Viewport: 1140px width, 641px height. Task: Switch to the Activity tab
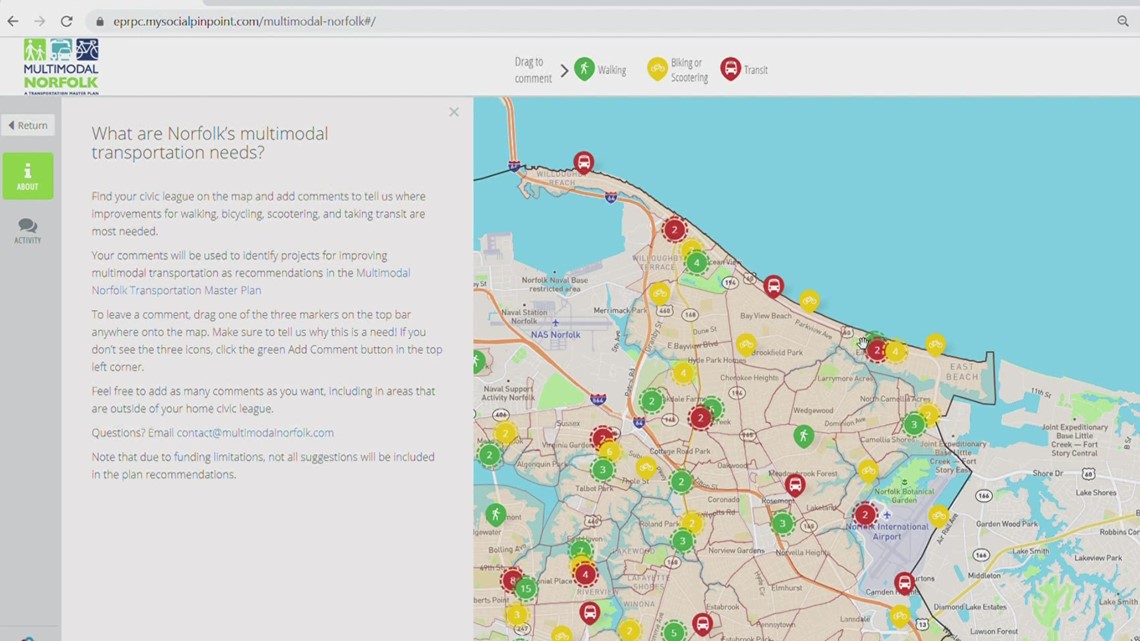pos(28,231)
